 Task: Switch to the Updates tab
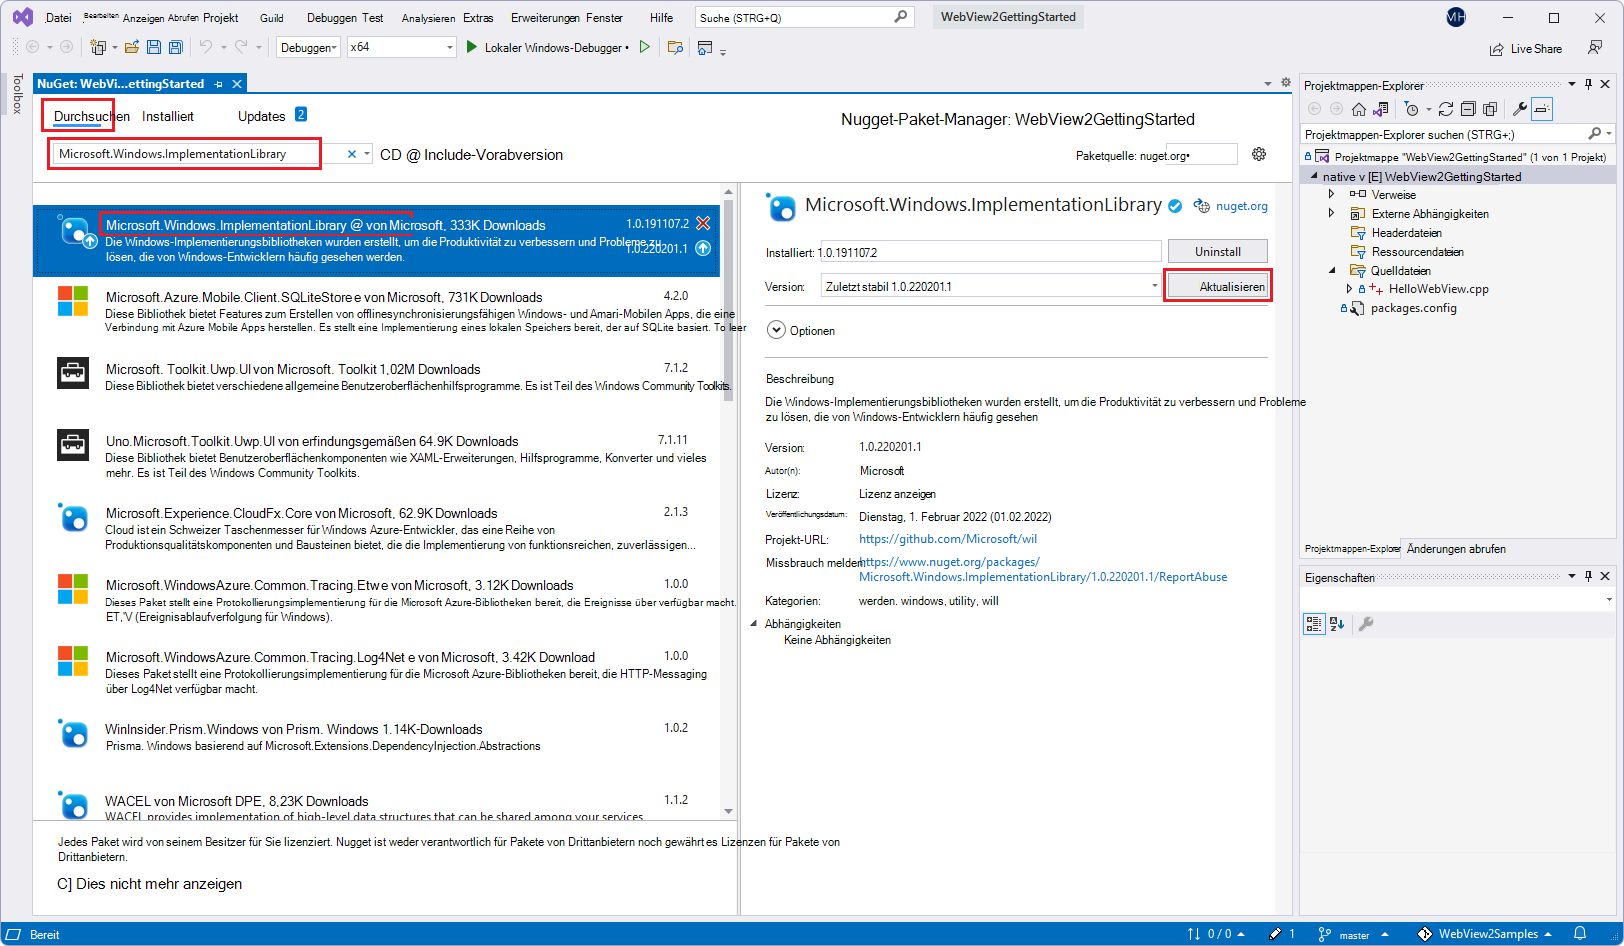click(262, 116)
